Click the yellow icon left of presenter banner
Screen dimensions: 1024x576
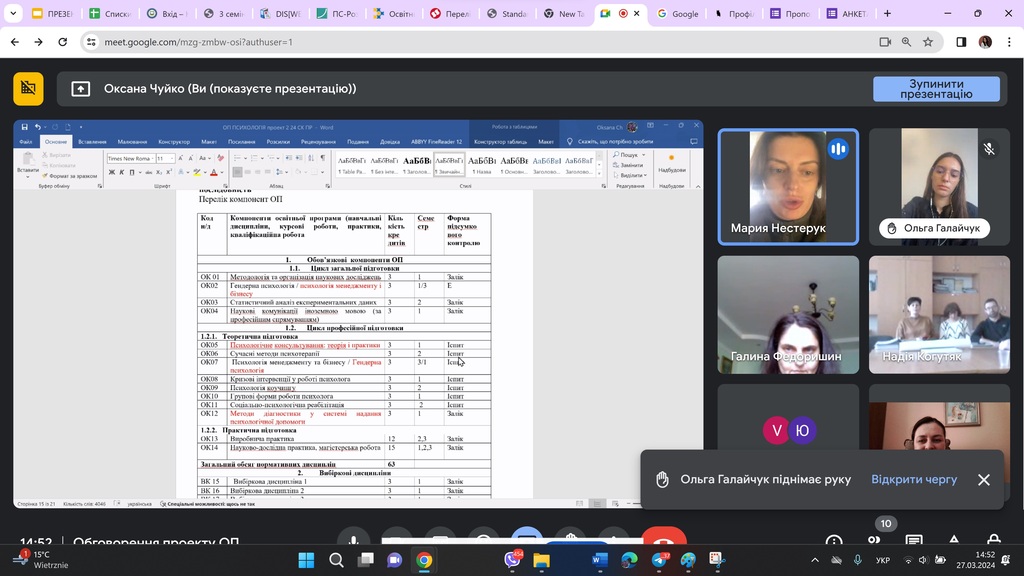pyautogui.click(x=28, y=89)
